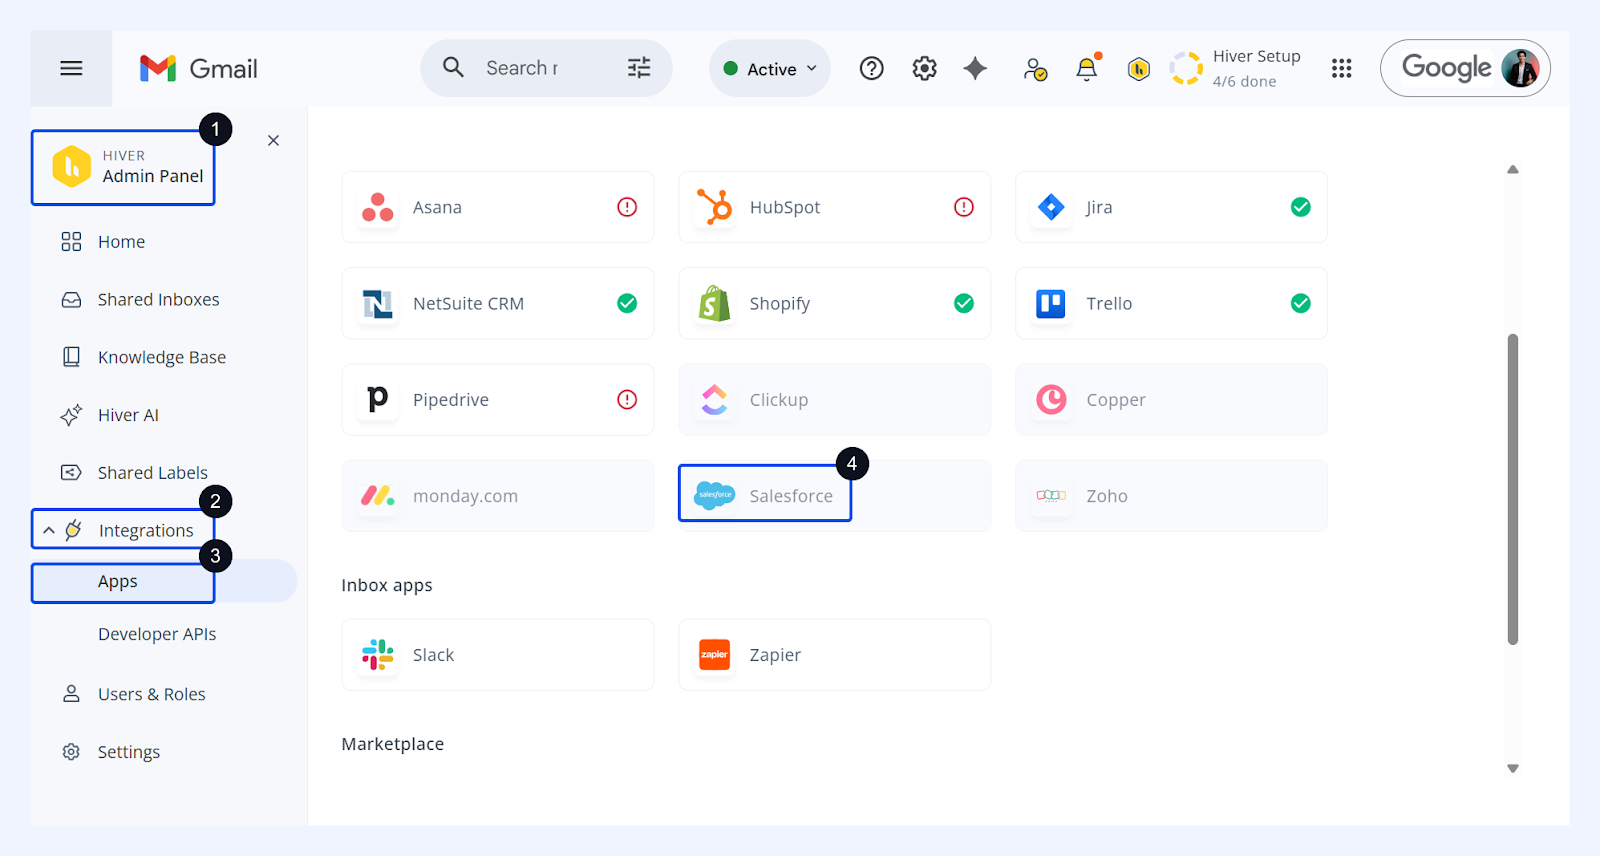
Task: Click the user-check icon in top bar
Action: [x=1035, y=69]
